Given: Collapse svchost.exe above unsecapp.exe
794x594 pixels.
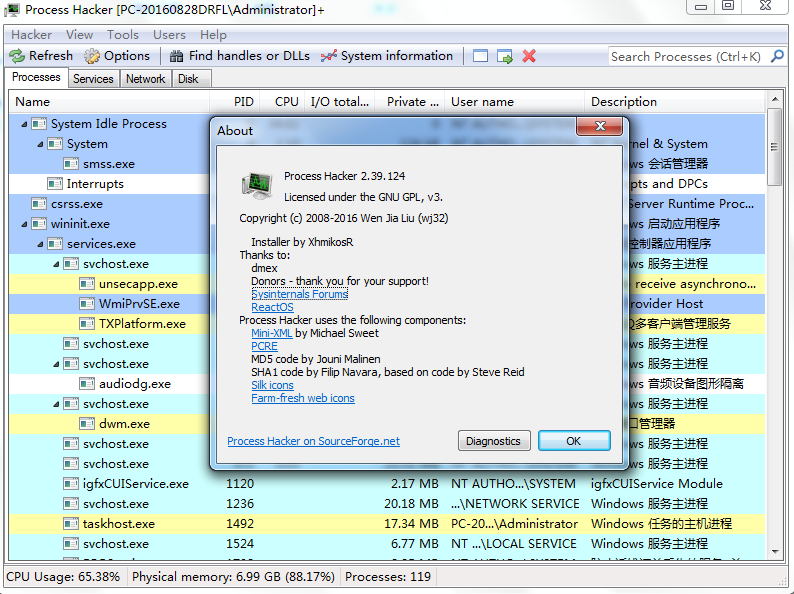Looking at the screenshot, I should [x=56, y=264].
